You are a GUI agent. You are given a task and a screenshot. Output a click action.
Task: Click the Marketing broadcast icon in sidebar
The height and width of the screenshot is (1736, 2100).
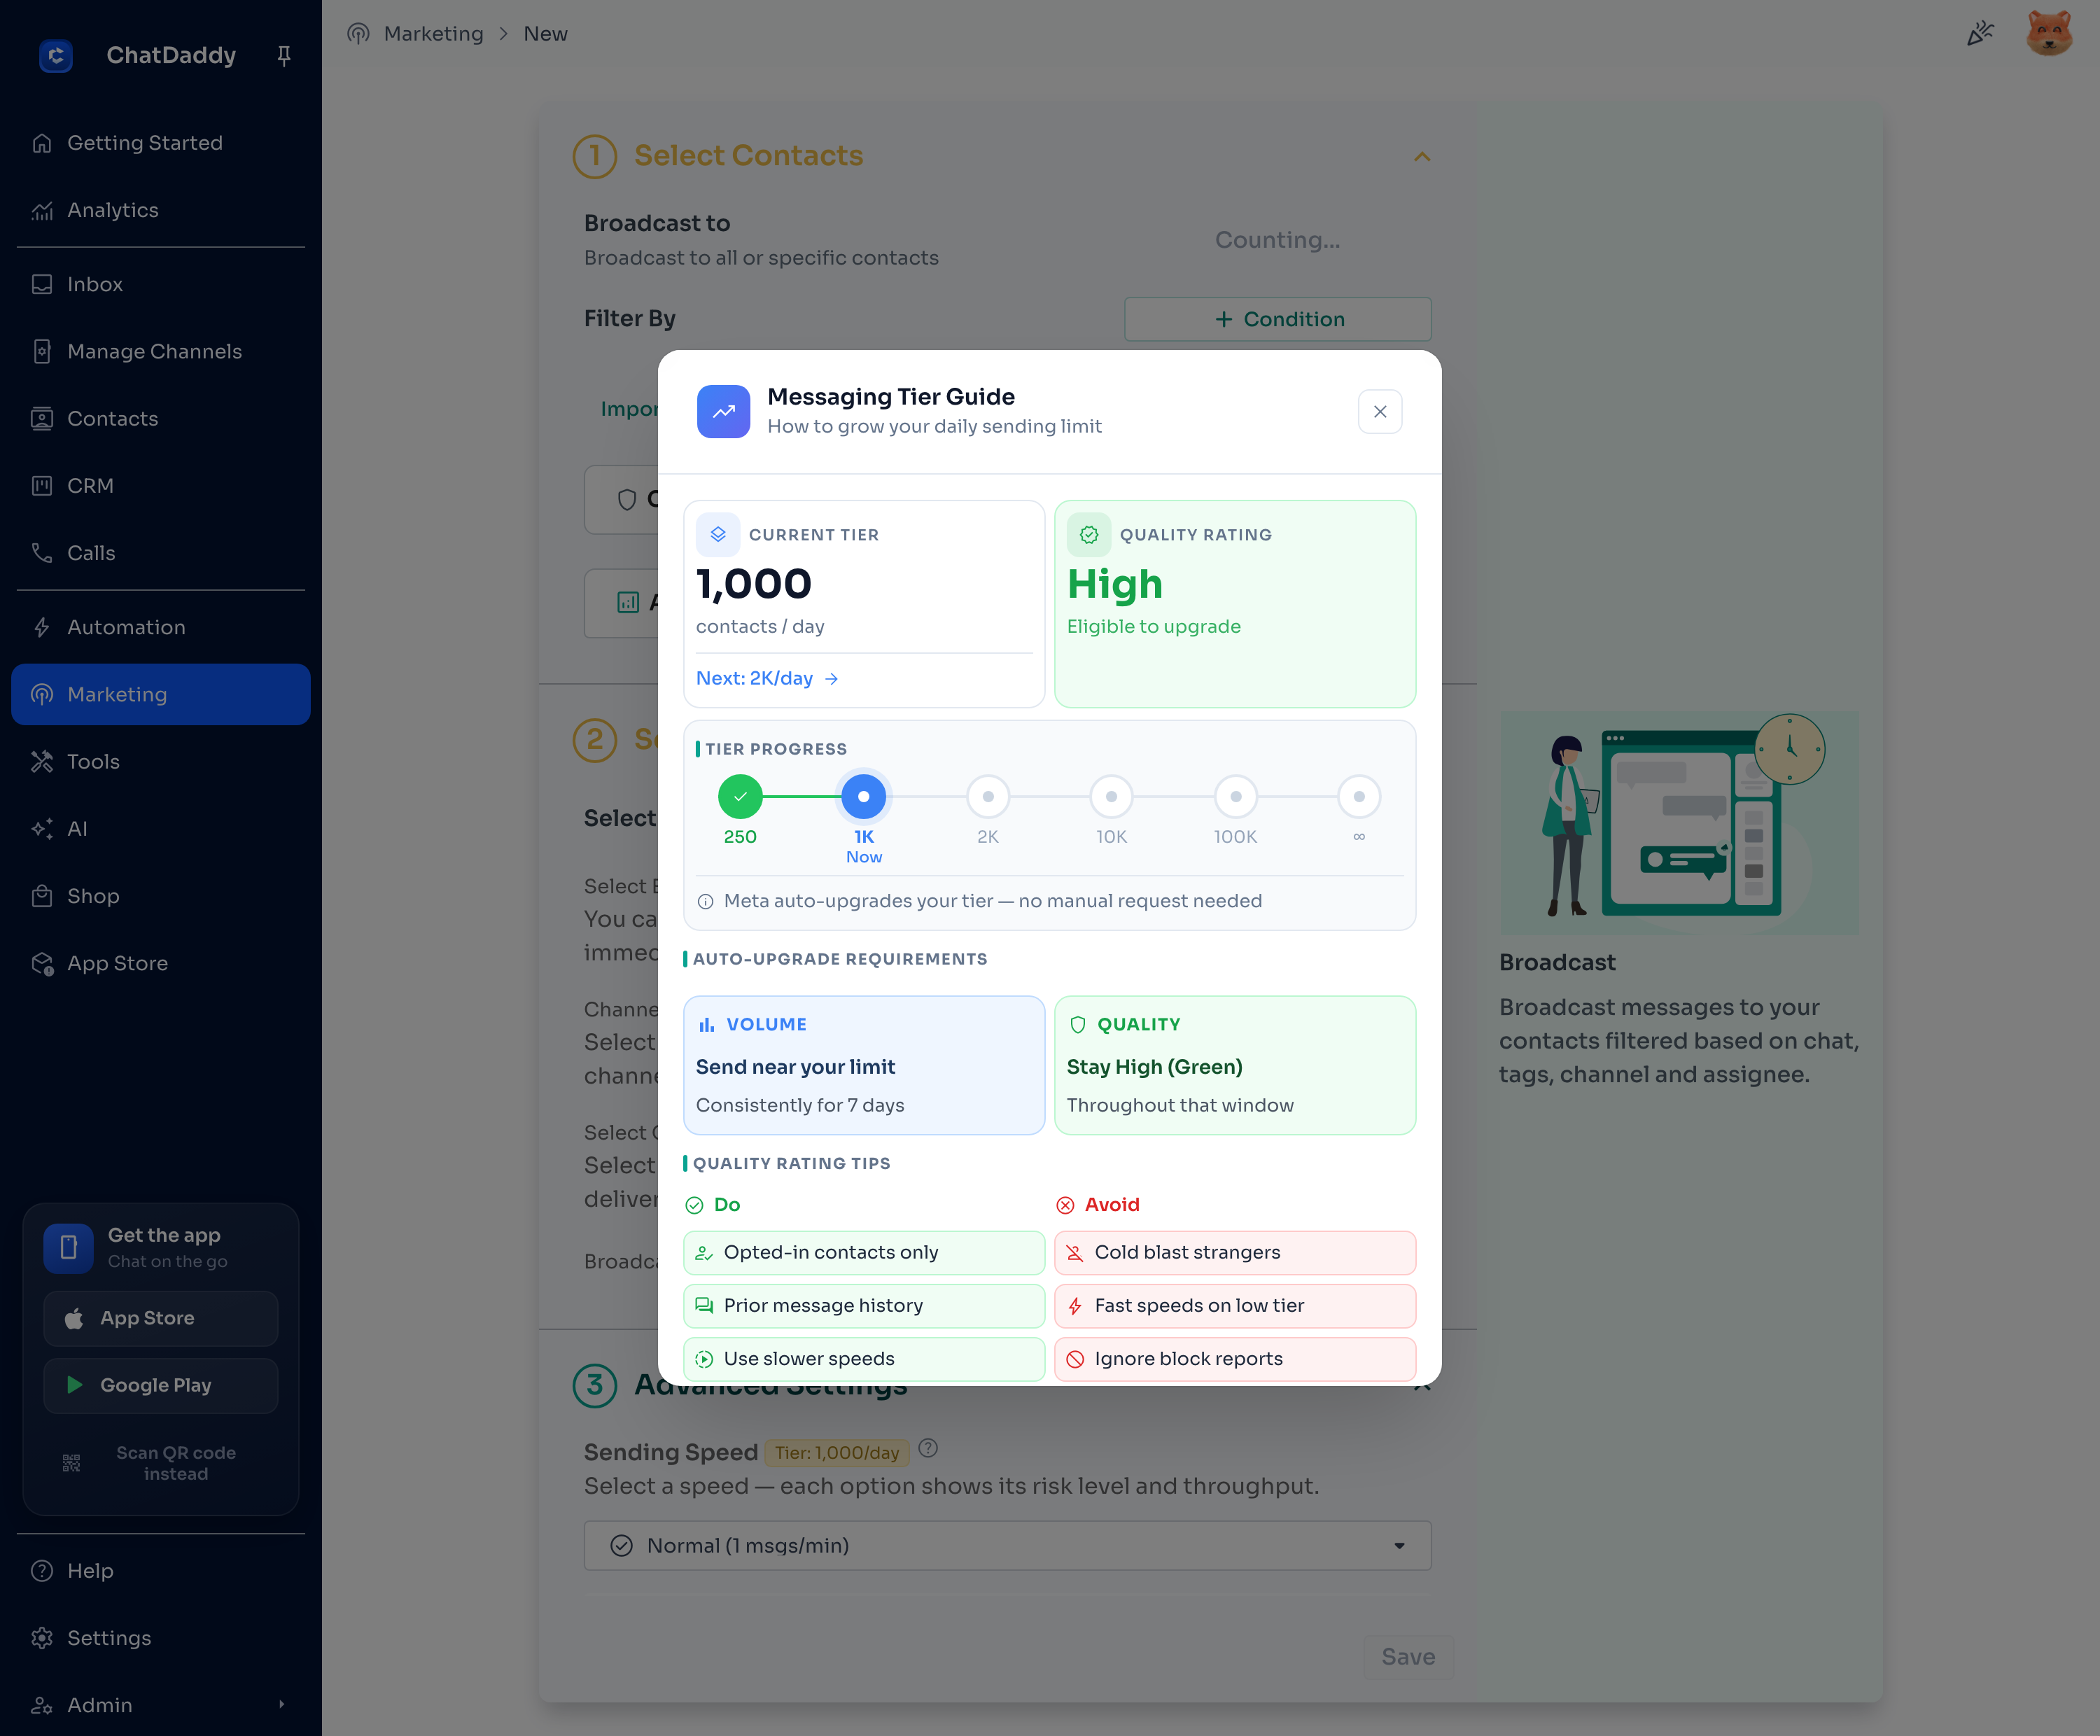point(42,694)
